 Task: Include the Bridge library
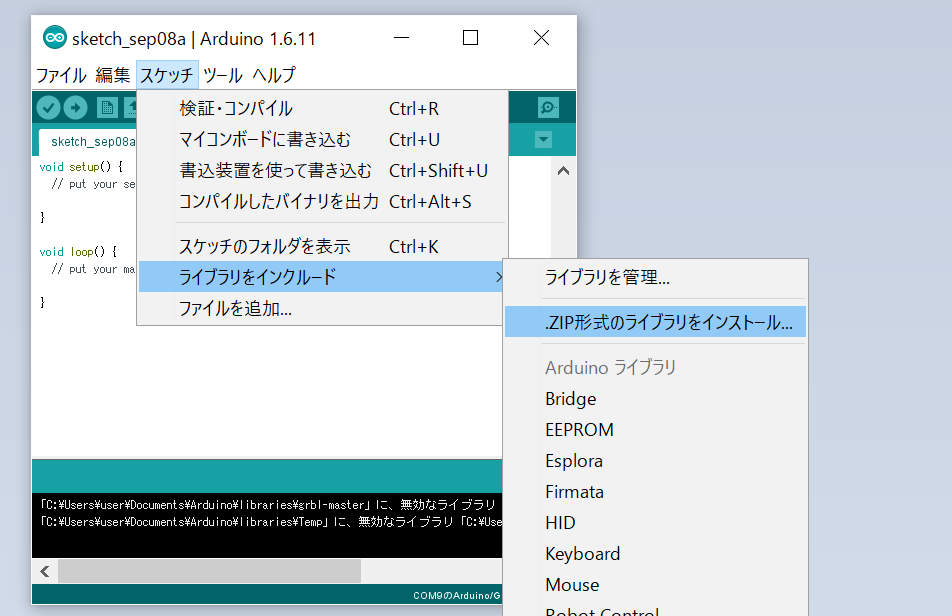coord(655,399)
